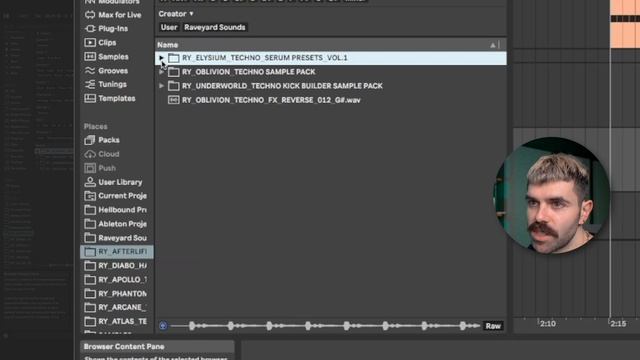Select RY_ATLAS_TE folder in Places

[116, 321]
